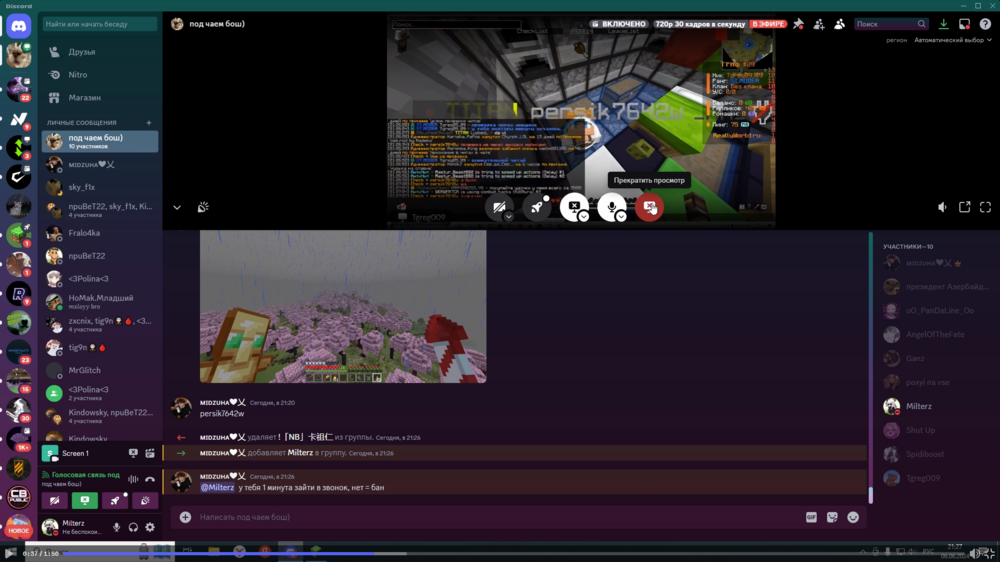Mute microphone in call controls
The width and height of the screenshot is (1000, 562).
pos(612,207)
